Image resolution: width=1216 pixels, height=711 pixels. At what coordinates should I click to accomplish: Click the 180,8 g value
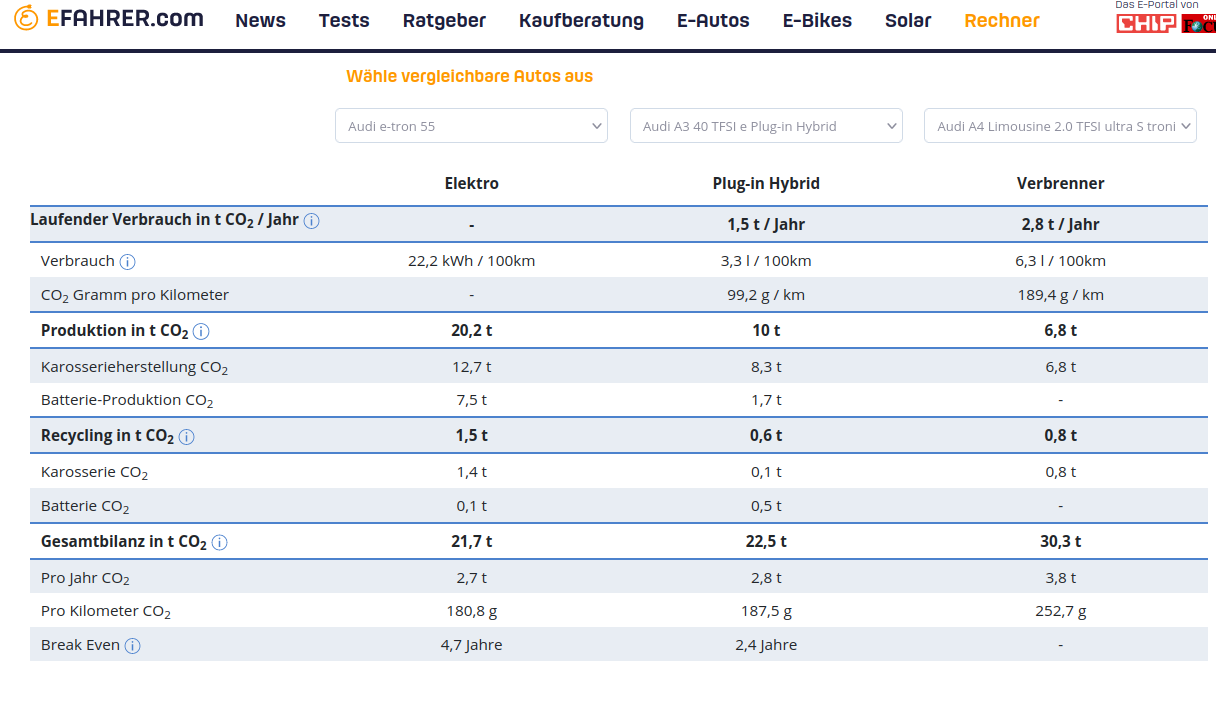click(x=472, y=611)
